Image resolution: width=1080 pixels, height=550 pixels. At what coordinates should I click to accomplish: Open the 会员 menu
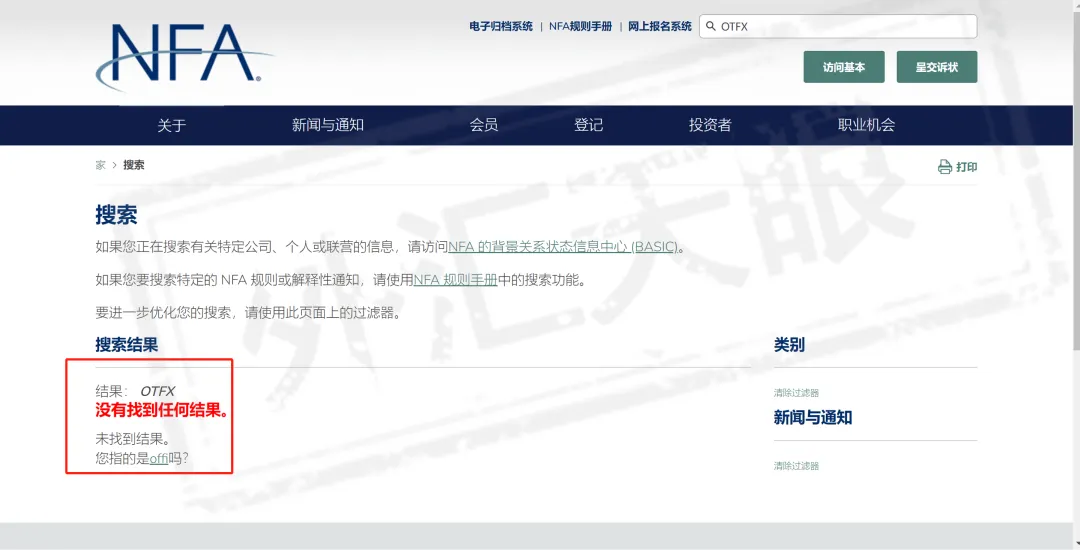(484, 125)
